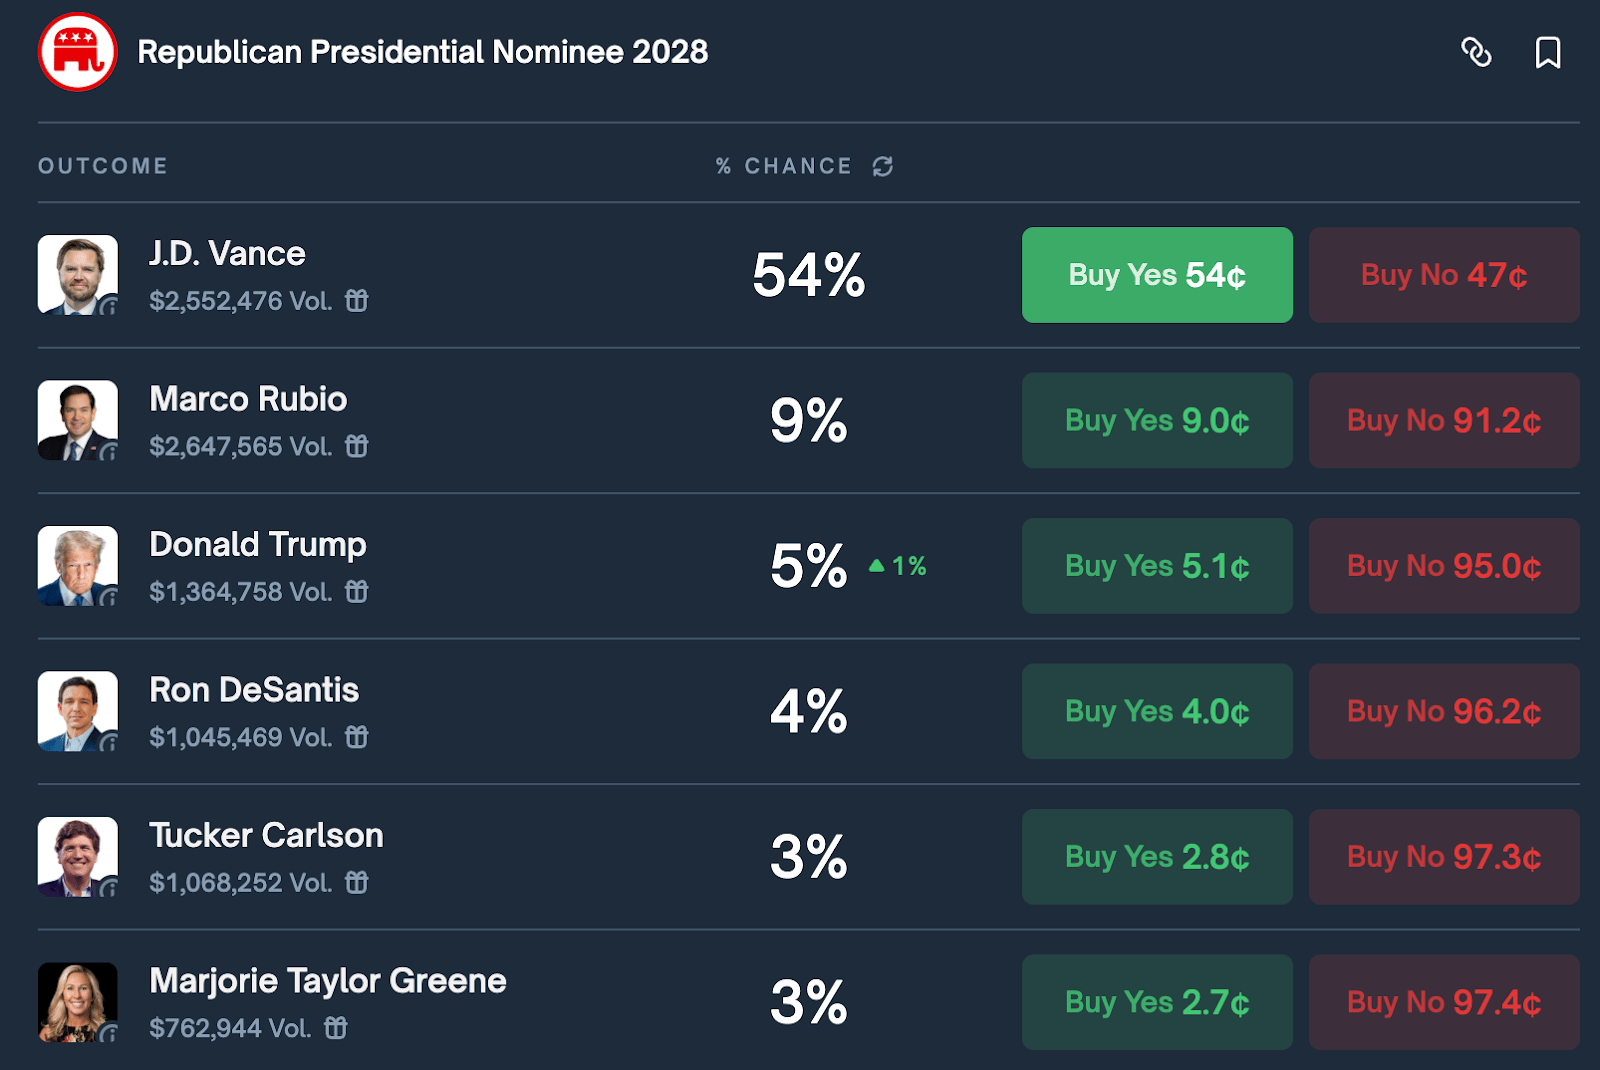This screenshot has height=1070, width=1600.
Task: Open the rewards gift icon for Donald Trump
Action: click(357, 592)
